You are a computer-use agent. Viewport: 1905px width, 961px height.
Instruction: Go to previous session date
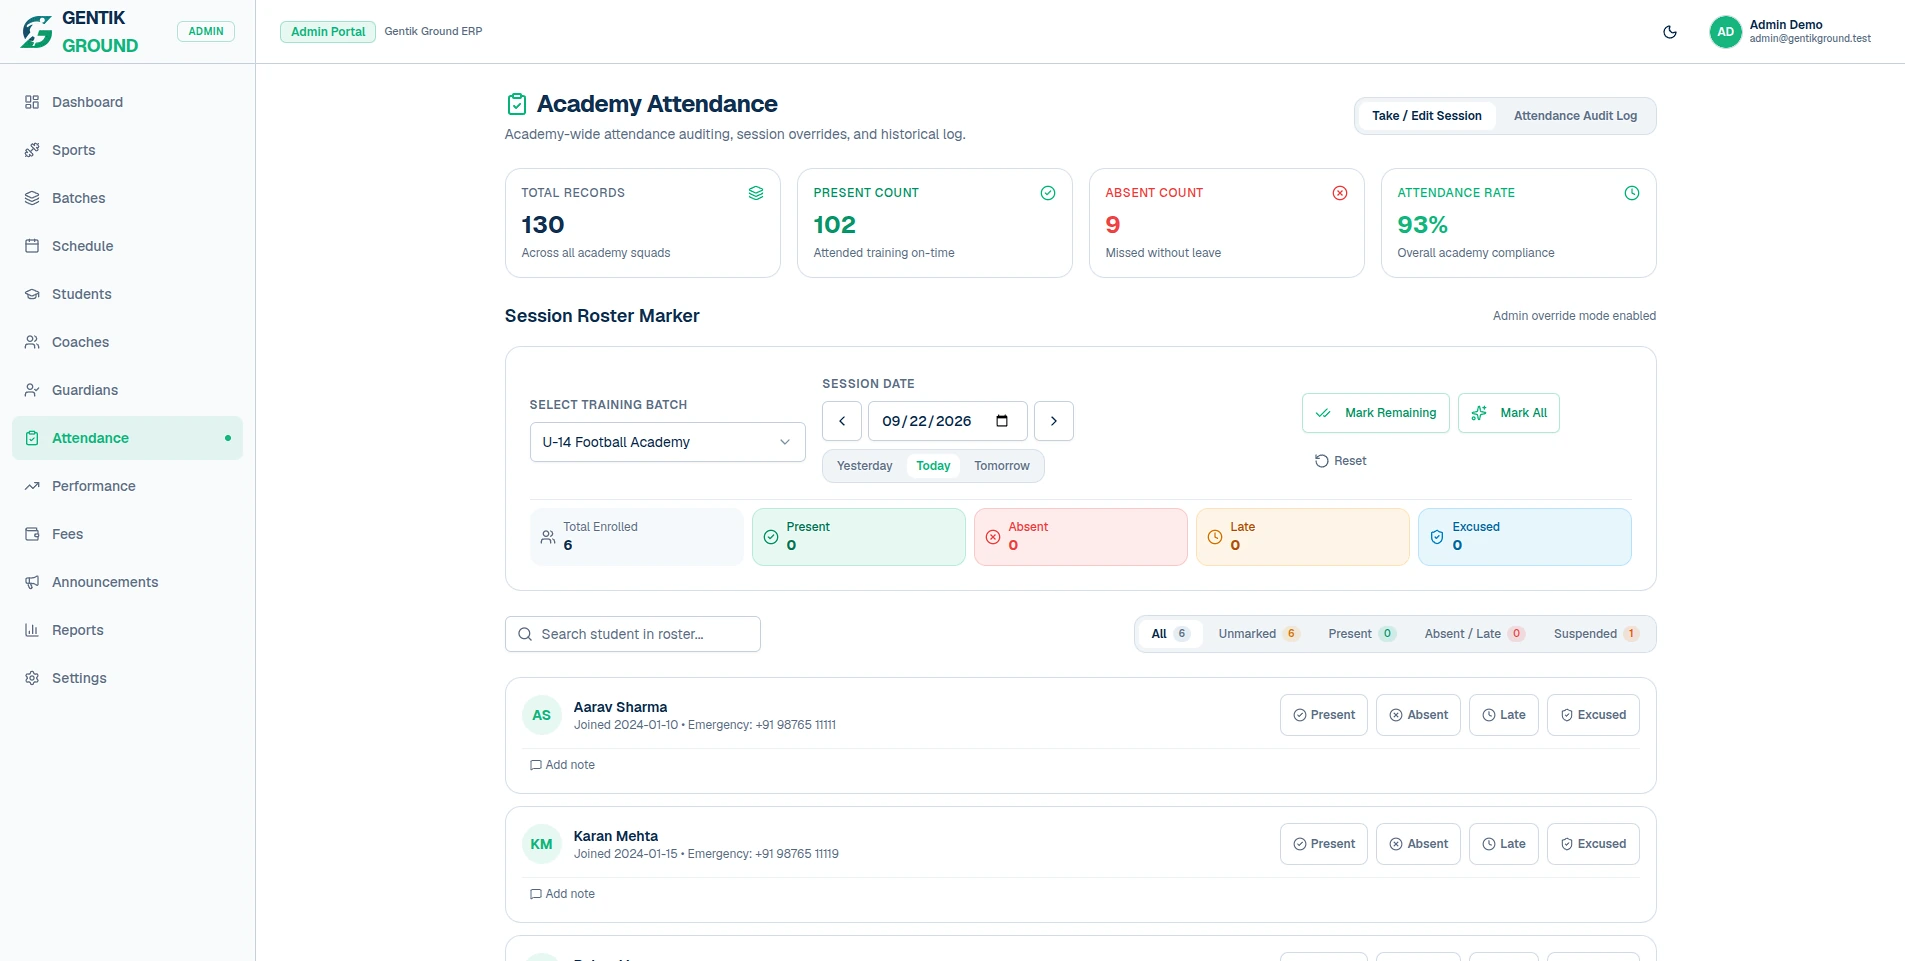coord(842,421)
